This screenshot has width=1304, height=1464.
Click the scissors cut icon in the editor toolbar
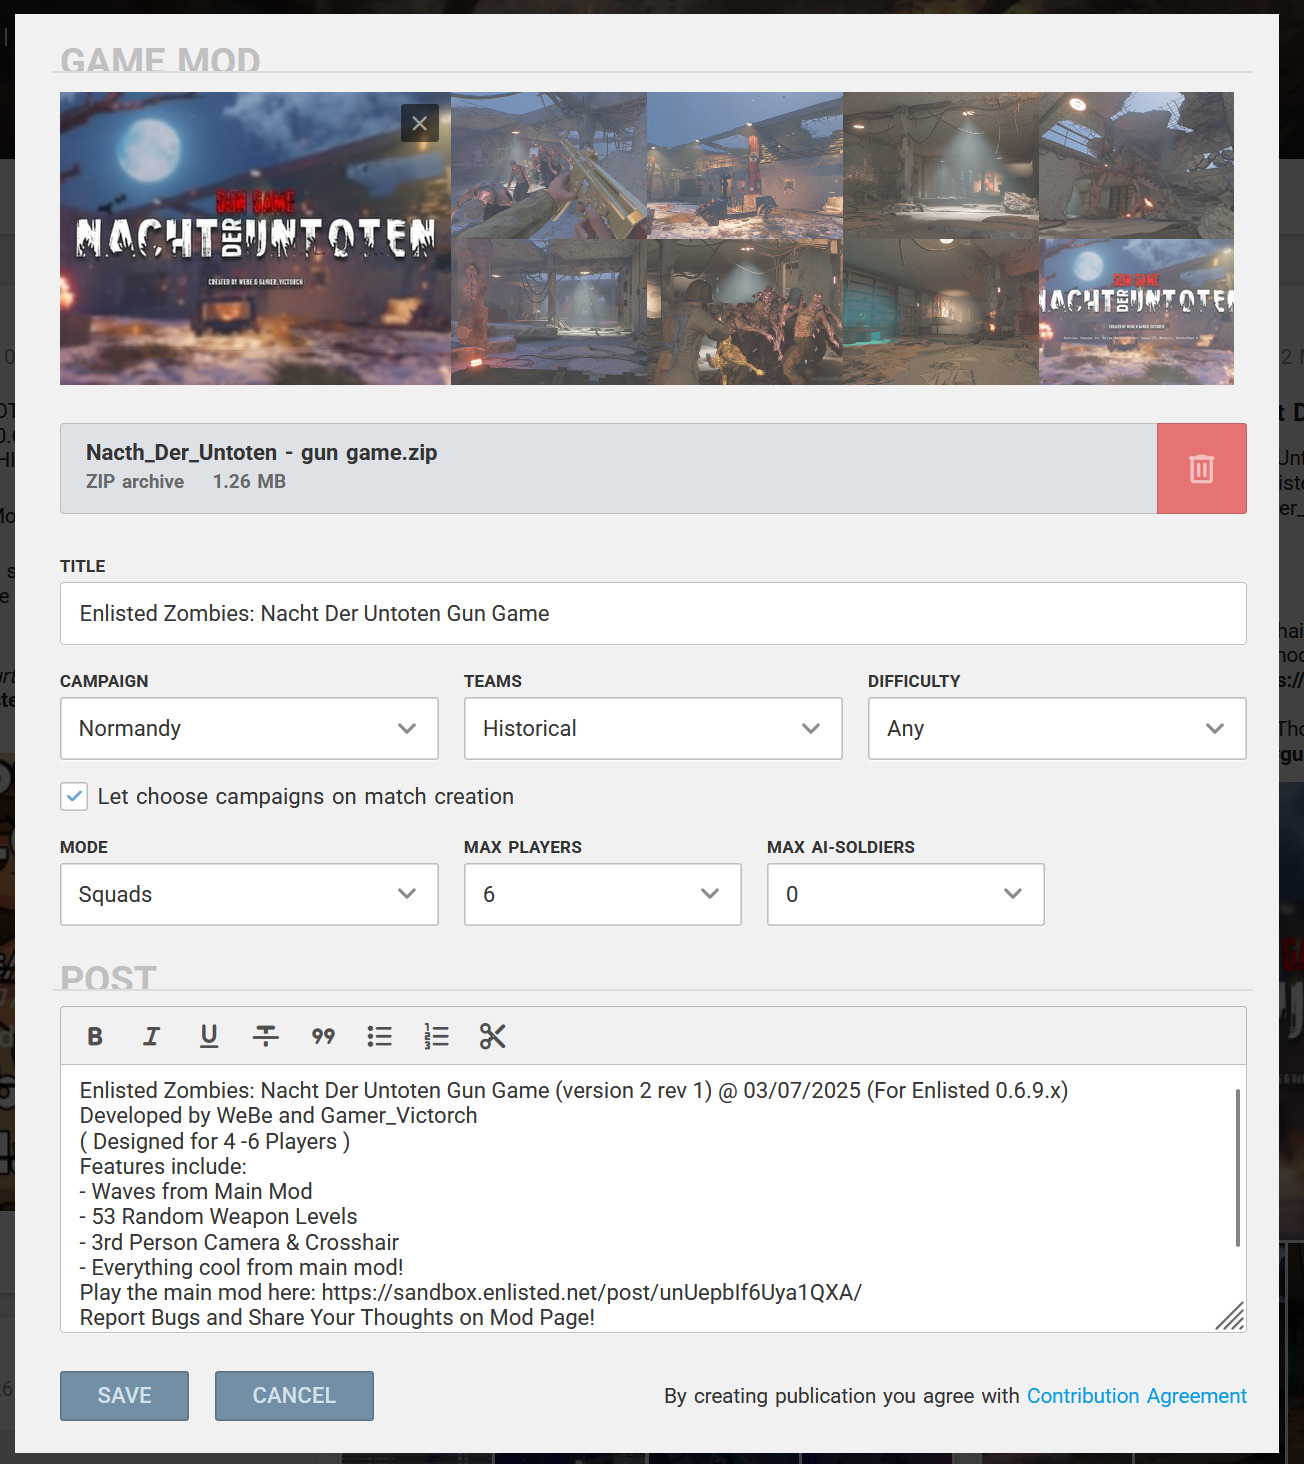coord(493,1036)
